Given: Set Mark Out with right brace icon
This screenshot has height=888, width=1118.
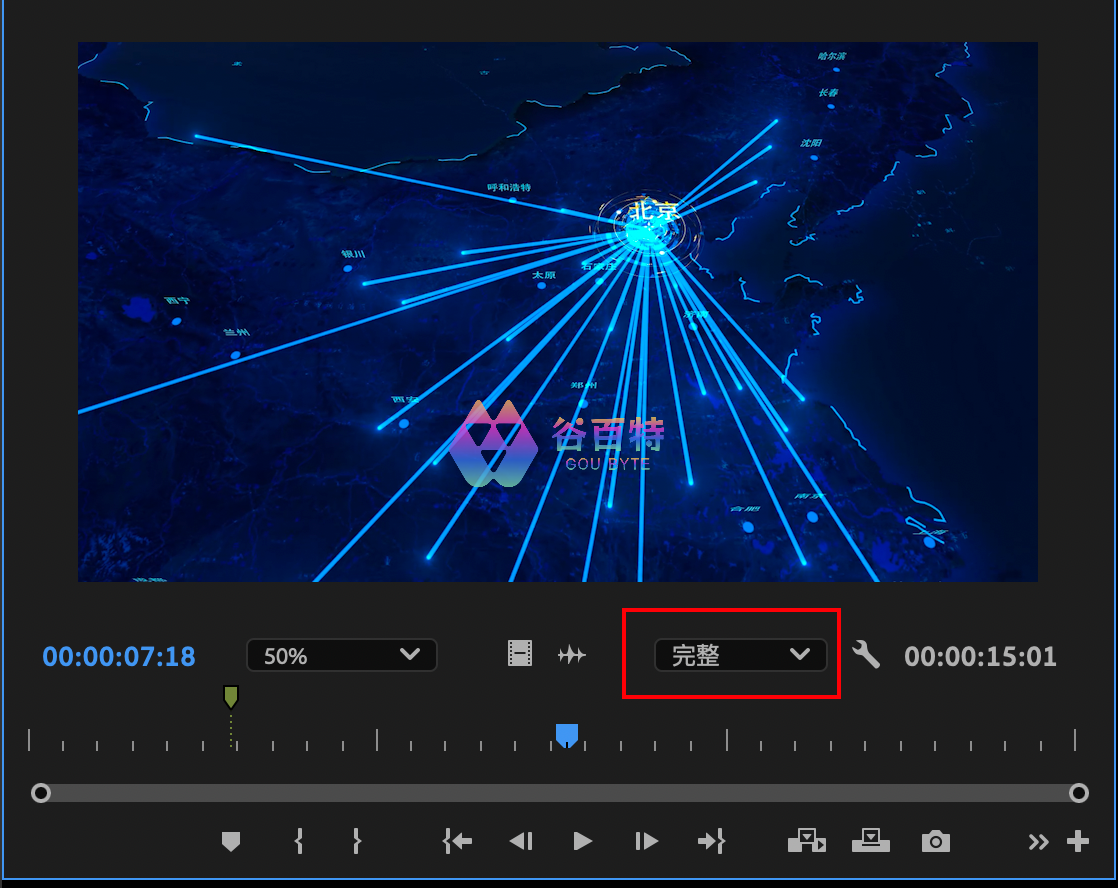Looking at the screenshot, I should point(356,842).
